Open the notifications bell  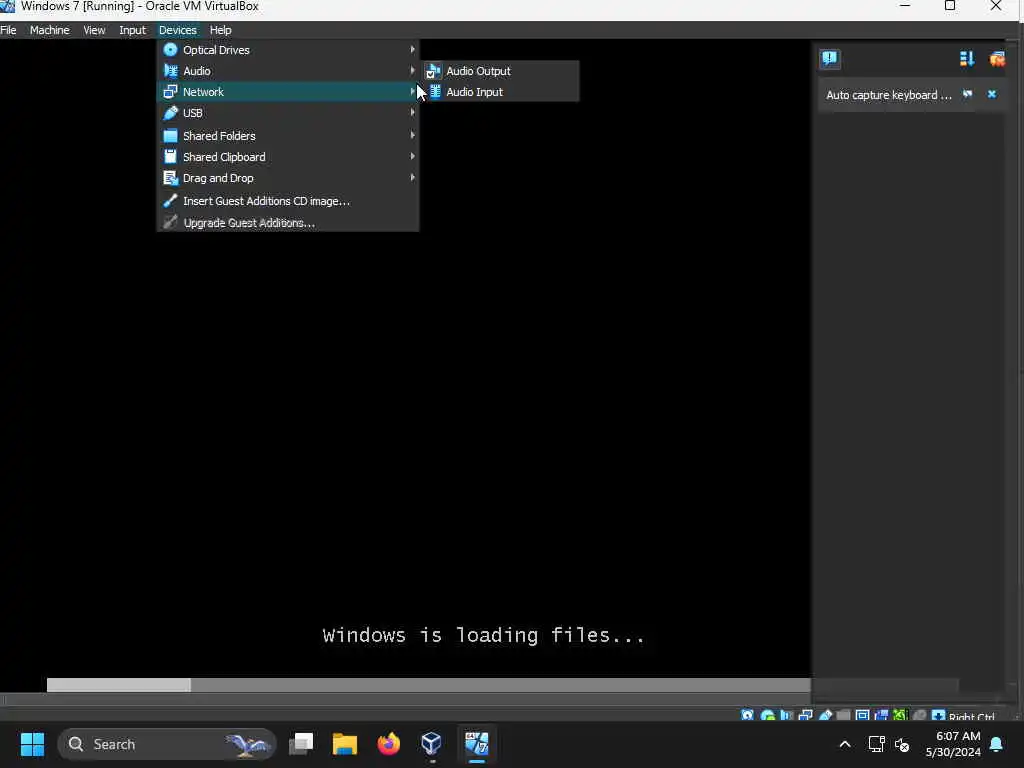(997, 744)
